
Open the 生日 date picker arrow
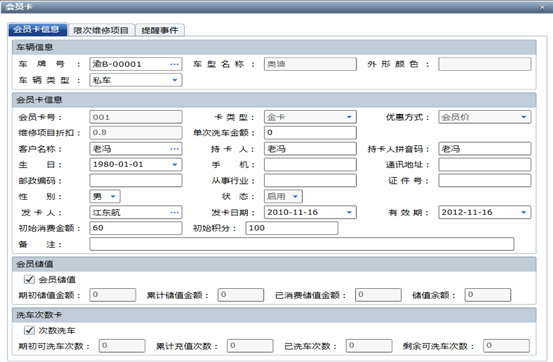pos(175,165)
